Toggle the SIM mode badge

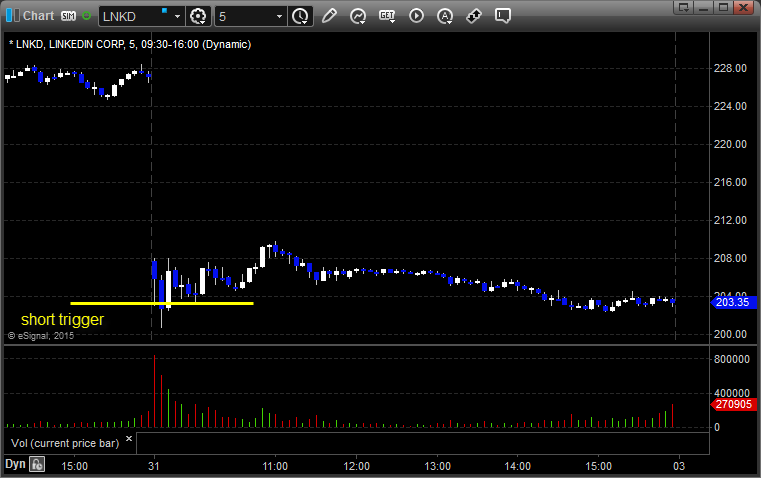[x=69, y=16]
